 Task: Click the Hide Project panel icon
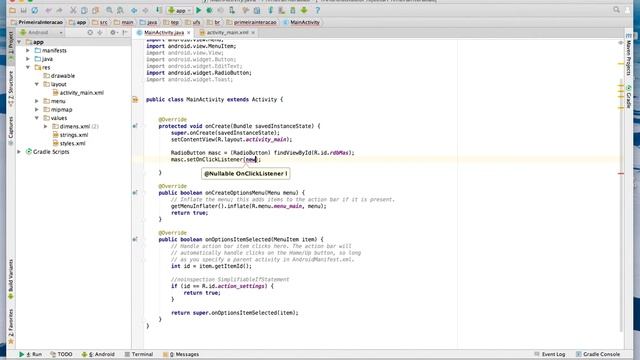[125, 32]
